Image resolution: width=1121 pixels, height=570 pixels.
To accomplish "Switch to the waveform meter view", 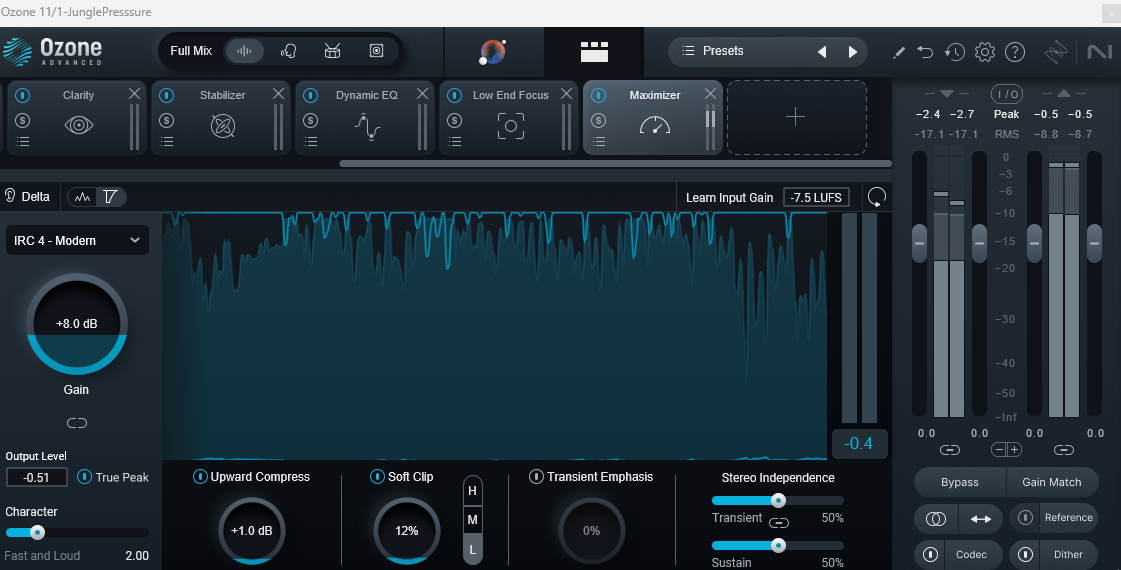I will click(x=83, y=197).
